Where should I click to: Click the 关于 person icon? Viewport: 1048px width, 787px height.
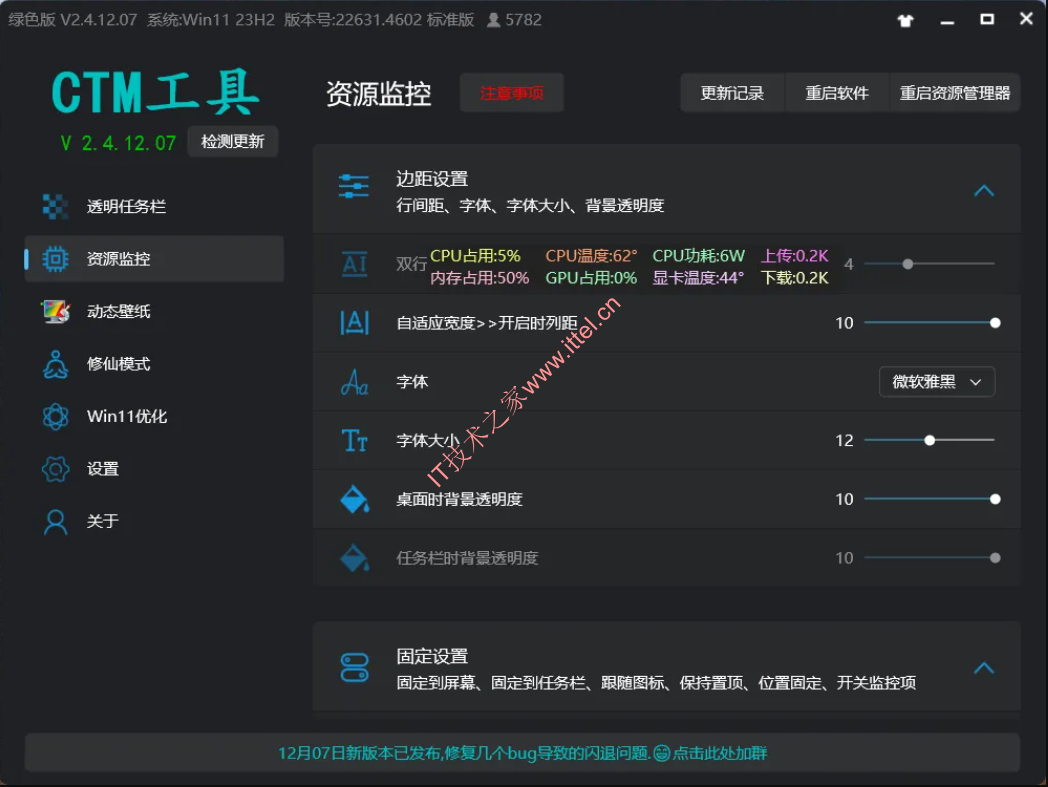click(55, 522)
